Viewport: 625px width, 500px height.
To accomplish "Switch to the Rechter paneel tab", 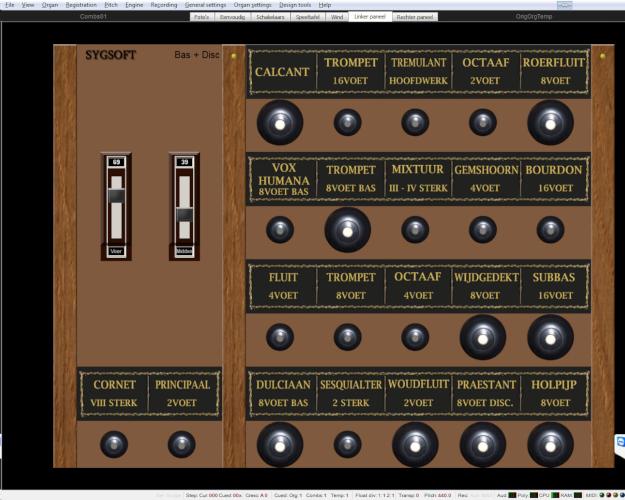I will coord(414,17).
